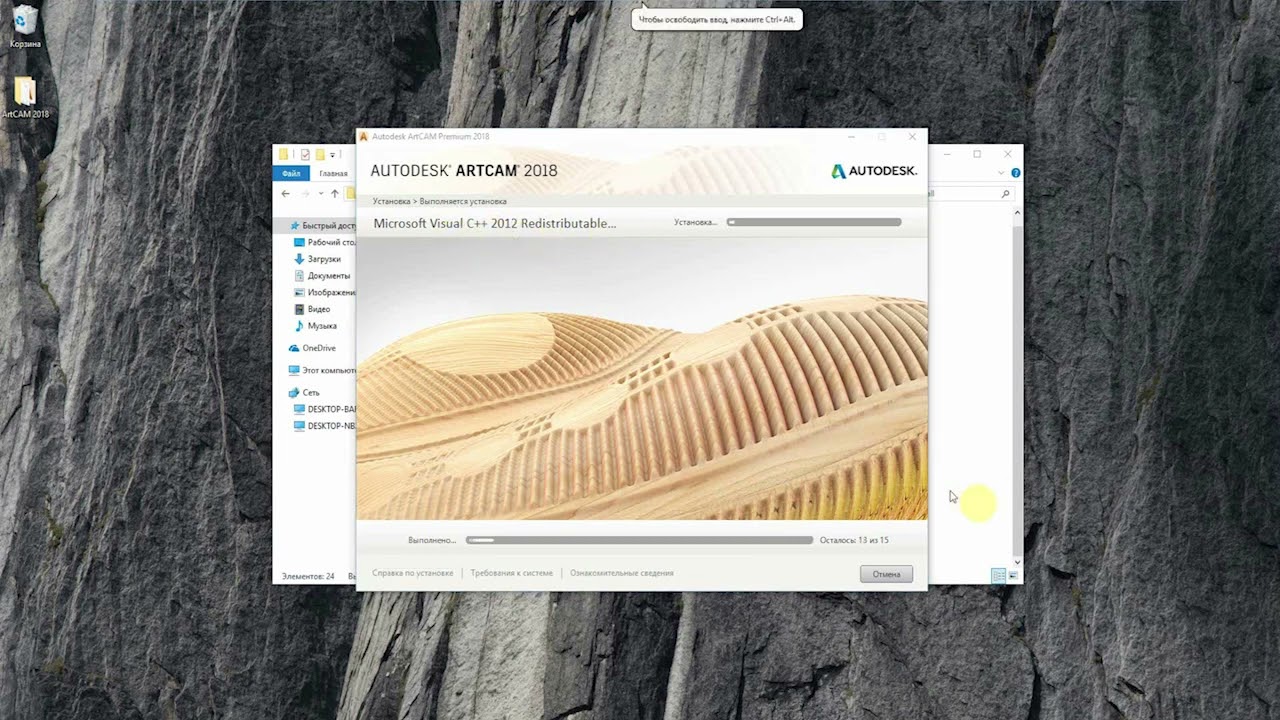Select Этот компьютер in Explorer sidebar
The image size is (1280, 720).
pyautogui.click(x=322, y=370)
